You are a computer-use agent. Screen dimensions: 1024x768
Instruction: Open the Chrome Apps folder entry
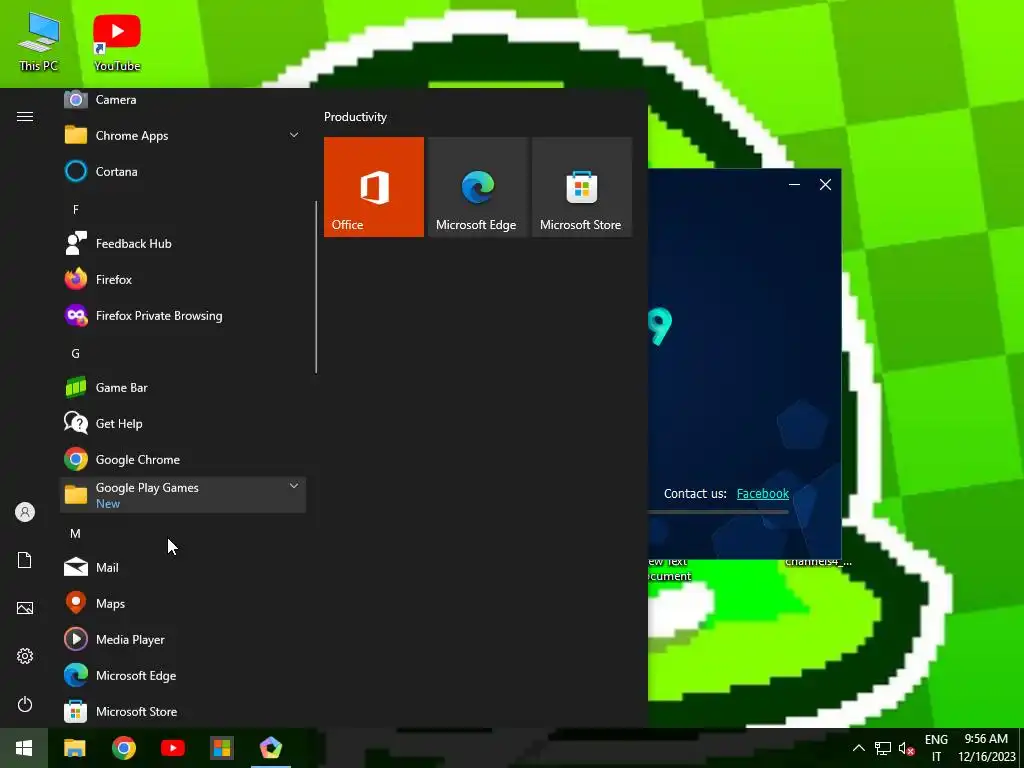click(x=183, y=136)
